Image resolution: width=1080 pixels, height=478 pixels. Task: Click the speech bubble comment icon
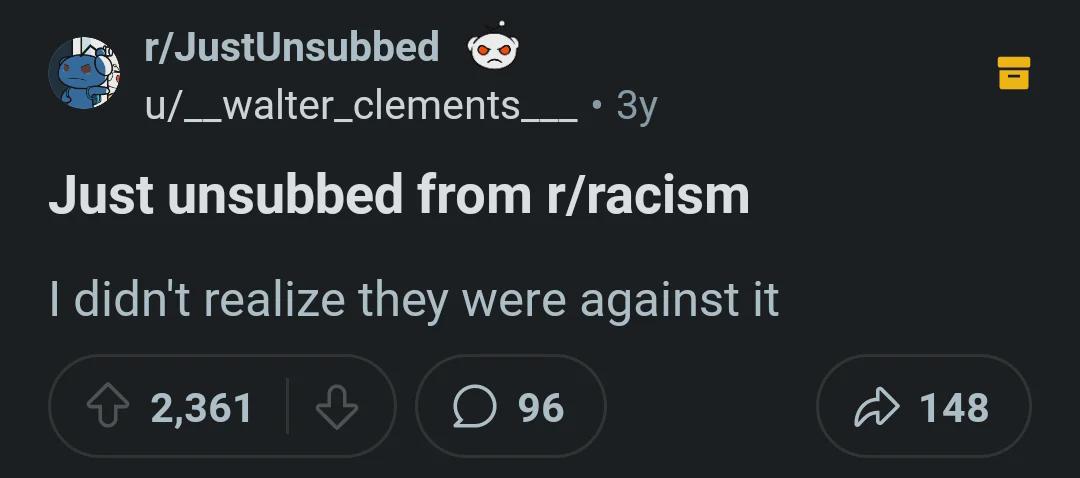click(x=475, y=407)
